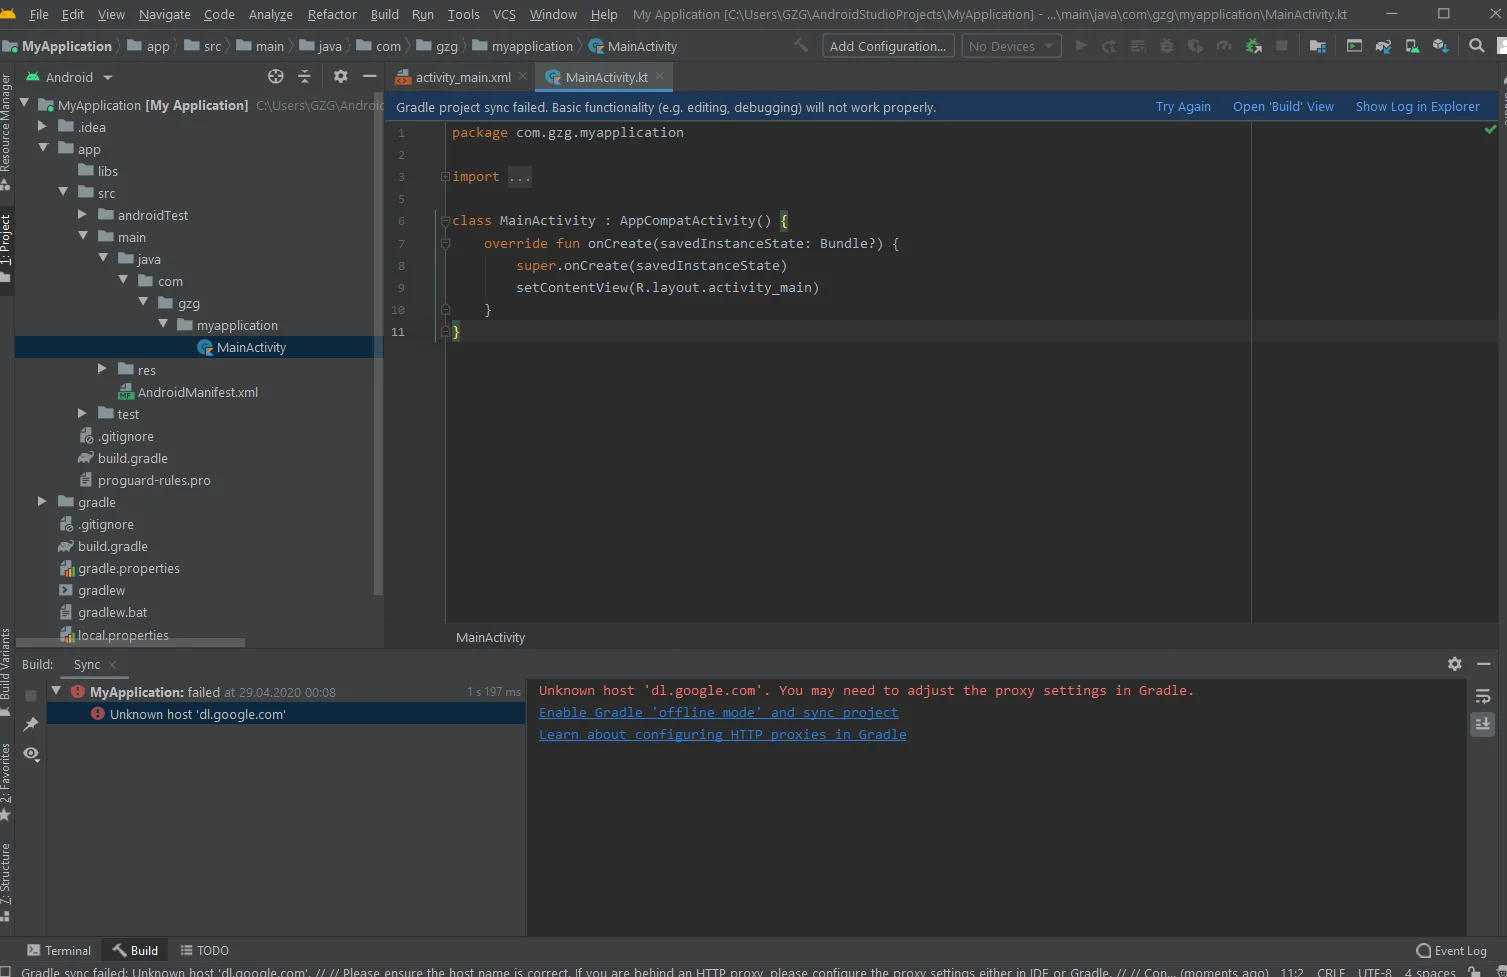Screen dimensions: 1507x977
Task: Click the Project tree horizontal scrollbar
Action: (130, 643)
